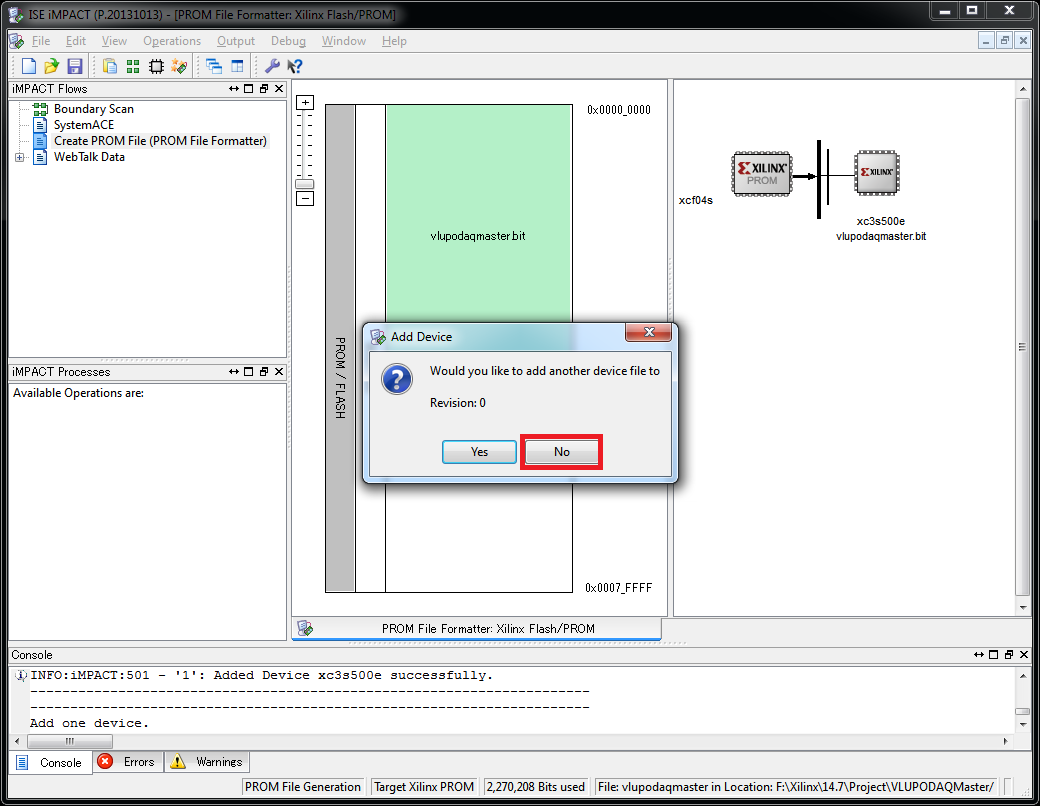1040x806 pixels.
Task: Maximize the iMPACT Processes panel
Action: tap(249, 371)
